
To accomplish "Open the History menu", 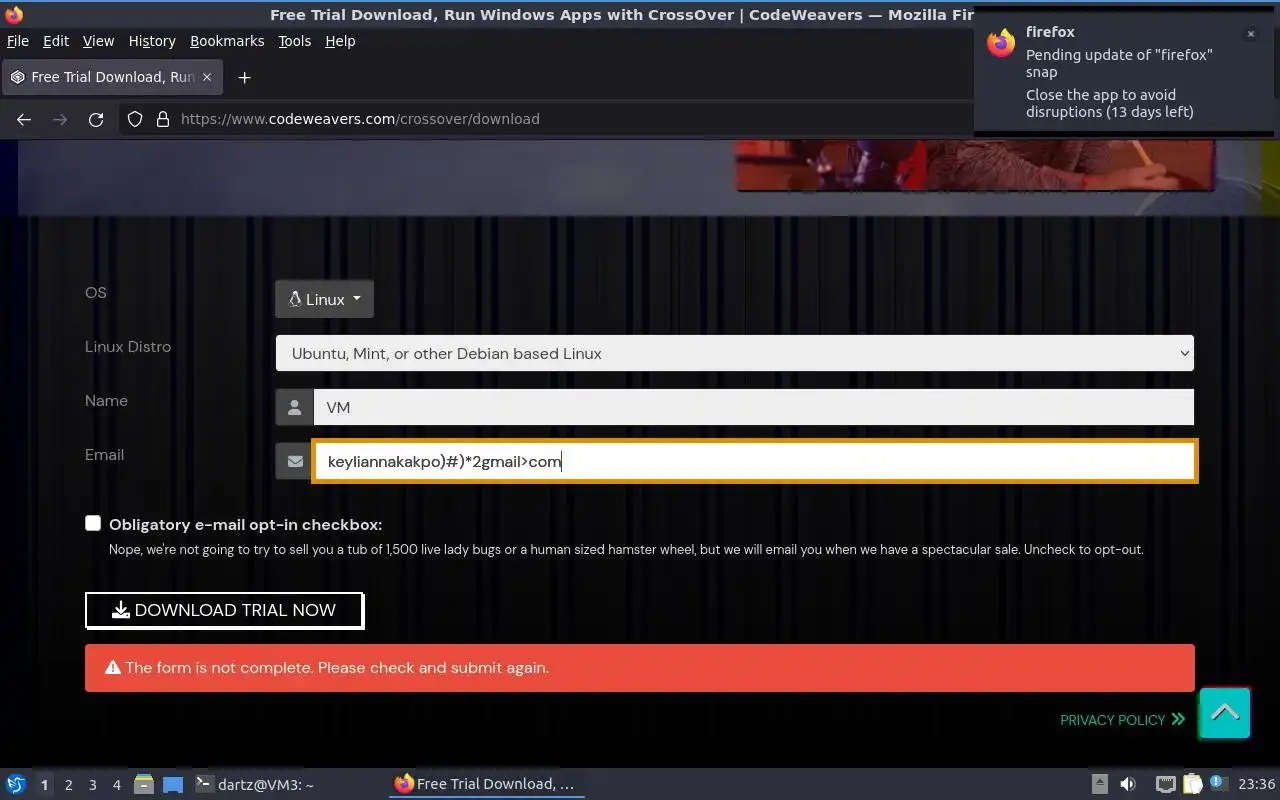I will (152, 41).
